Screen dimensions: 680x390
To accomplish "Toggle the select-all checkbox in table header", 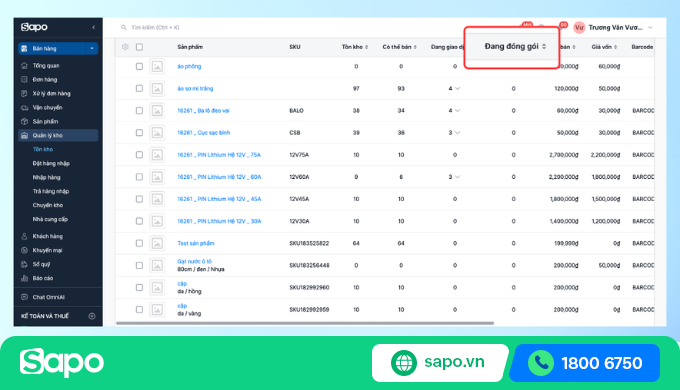I will (x=139, y=47).
